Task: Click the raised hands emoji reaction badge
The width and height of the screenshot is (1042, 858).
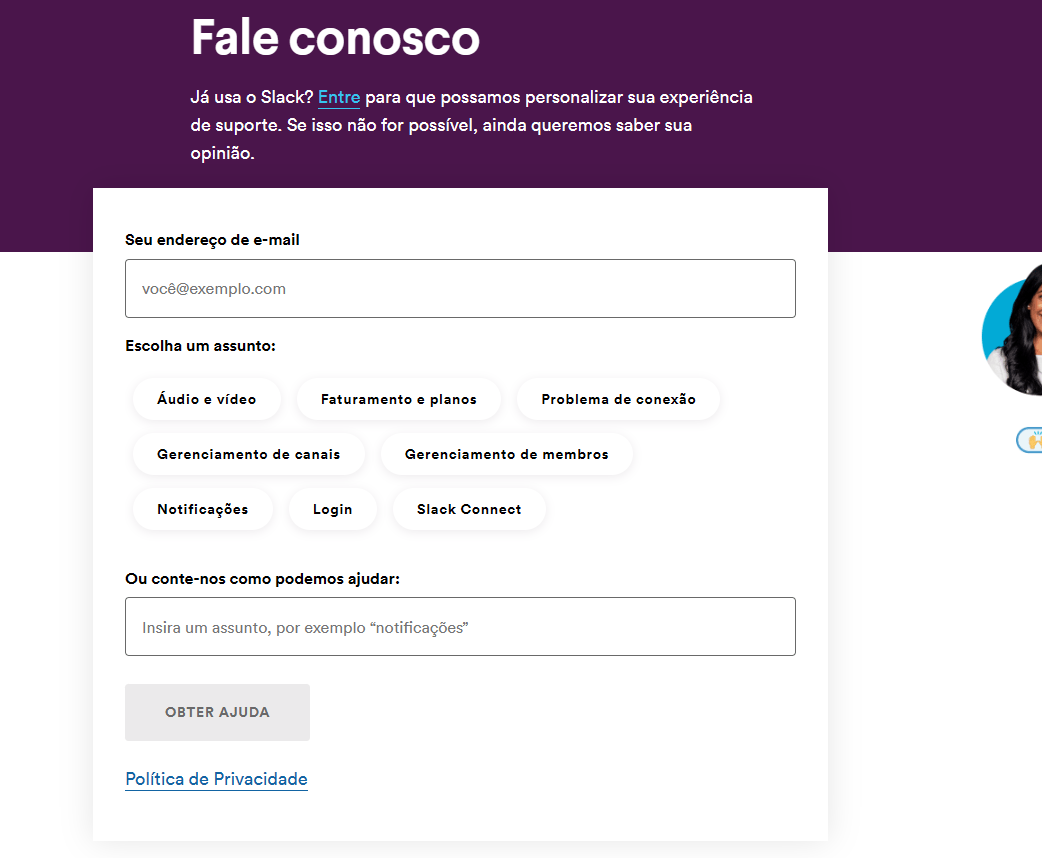Action: coord(1031,440)
